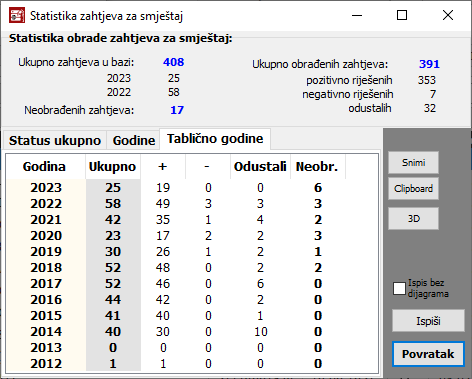The height and width of the screenshot is (379, 472).
Task: Close the Statistika zahtjeva window
Action: tap(448, 15)
